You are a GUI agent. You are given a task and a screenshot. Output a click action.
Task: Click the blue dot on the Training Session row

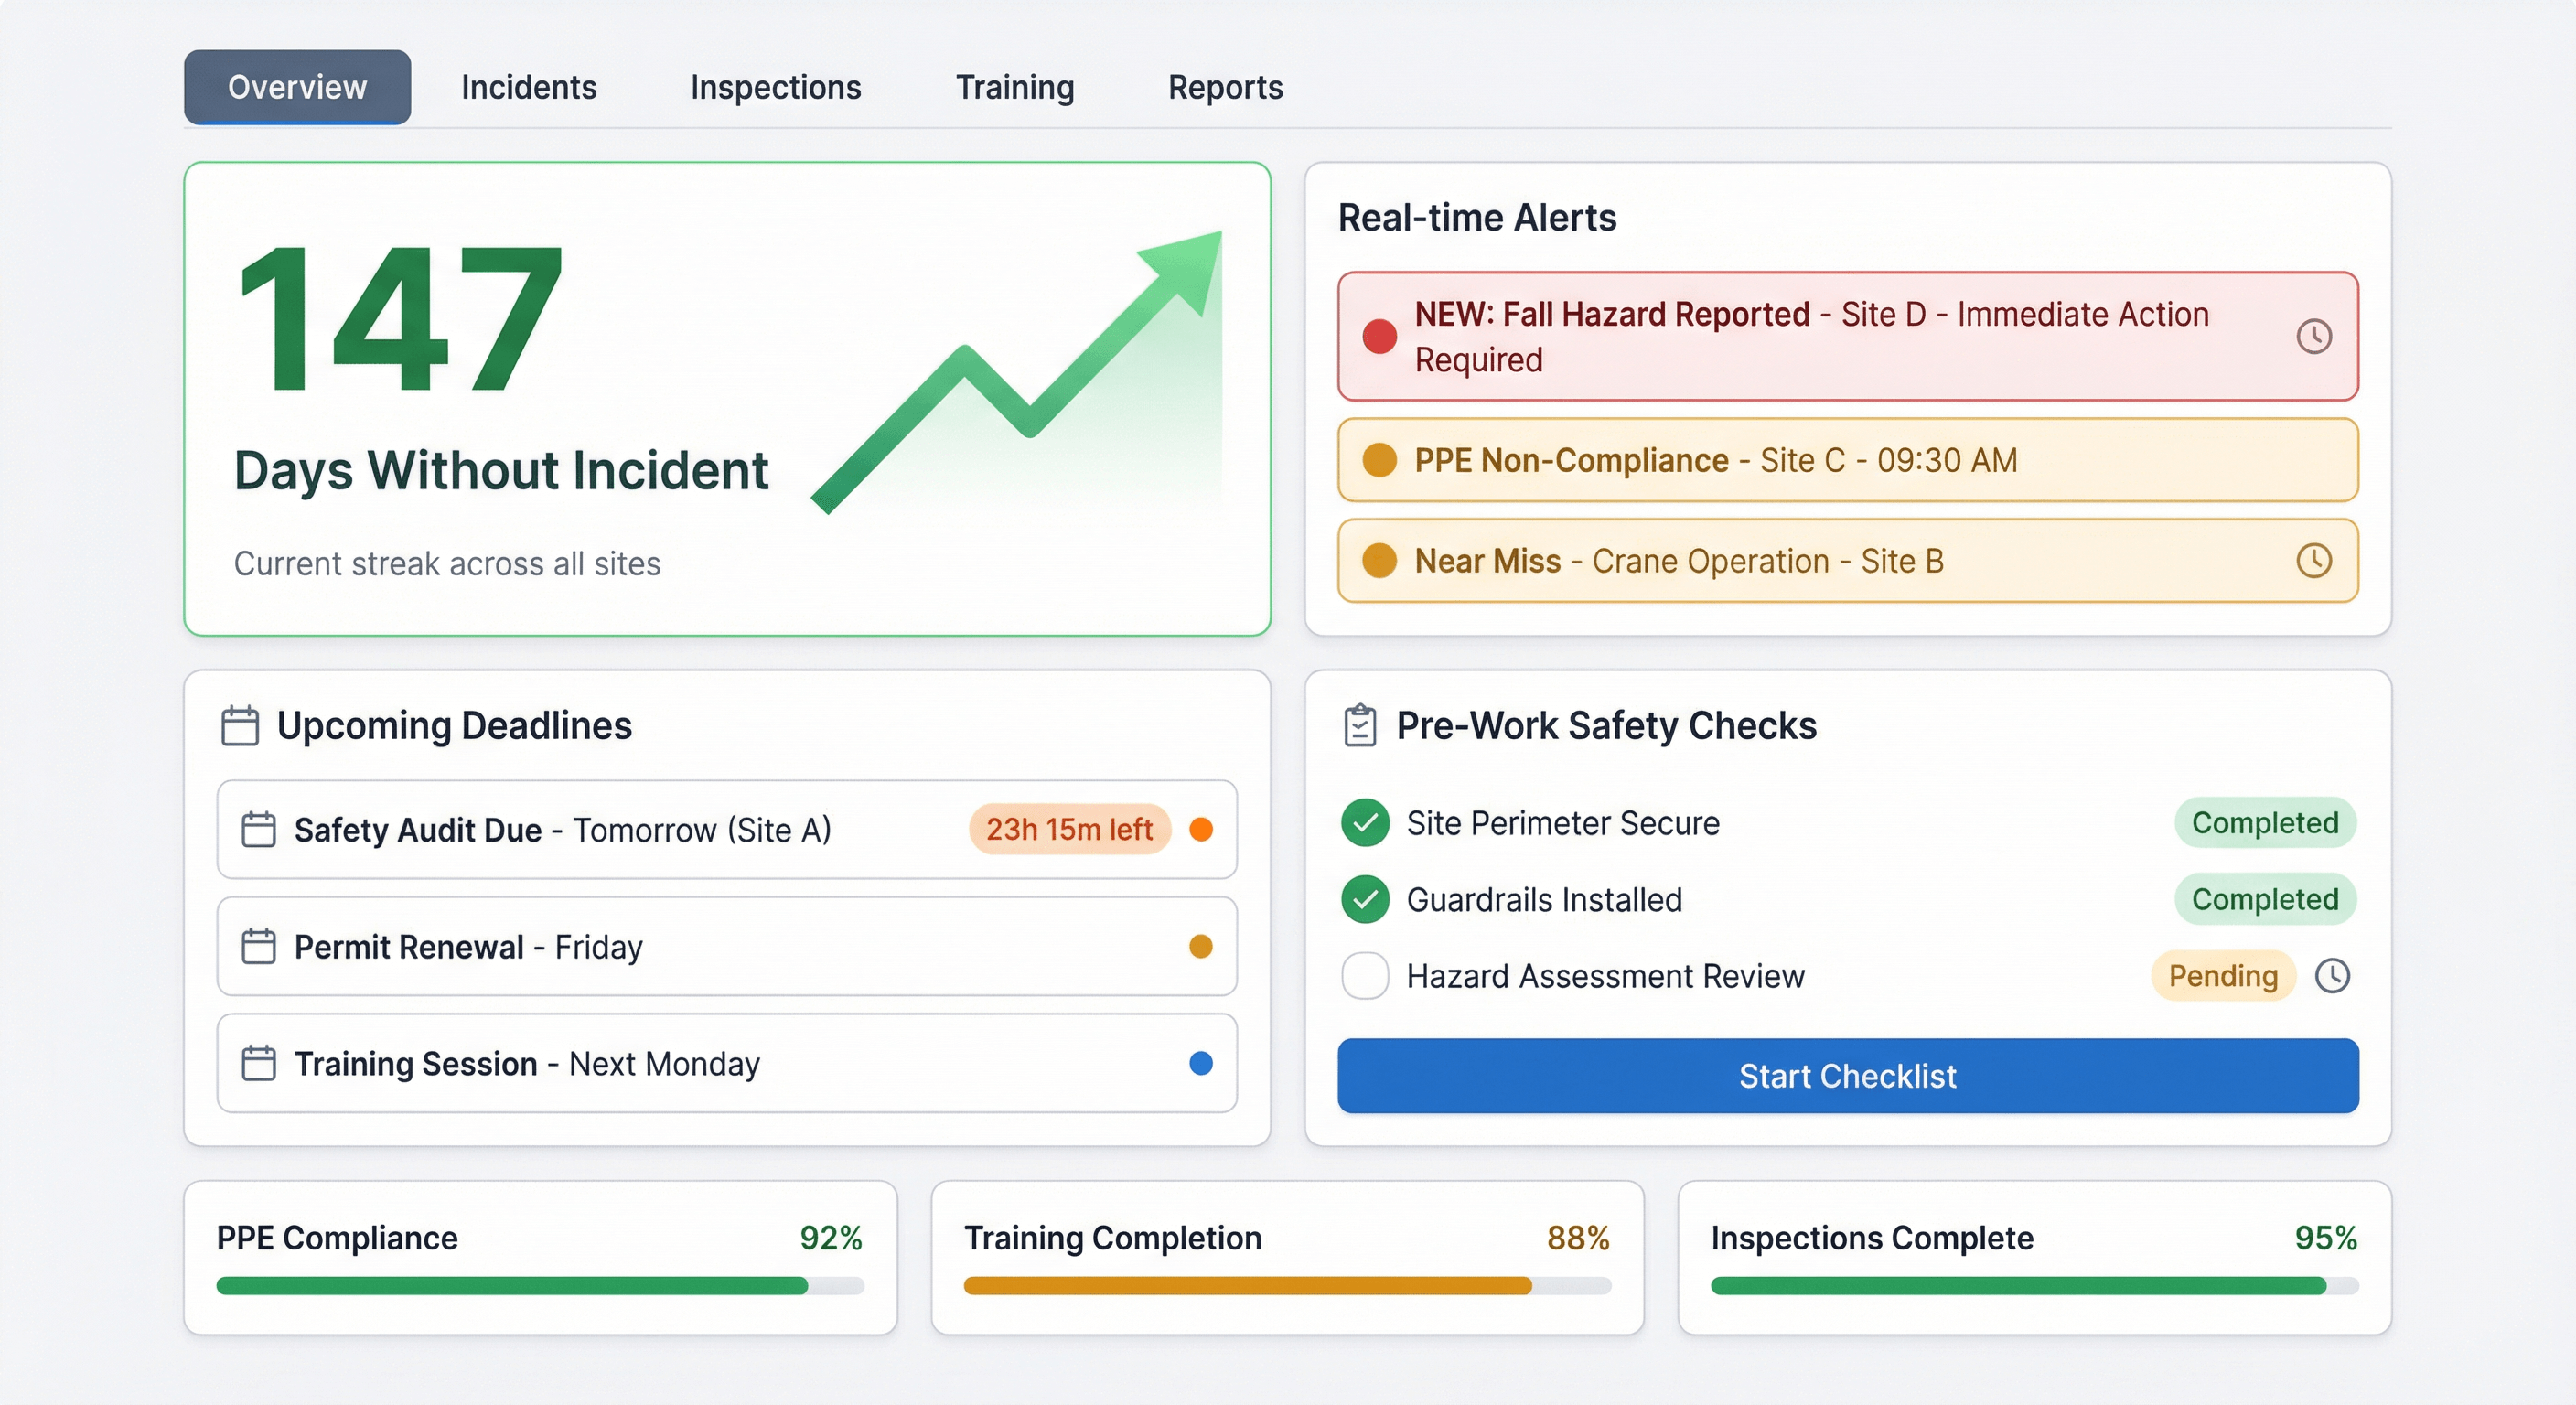[1202, 1064]
